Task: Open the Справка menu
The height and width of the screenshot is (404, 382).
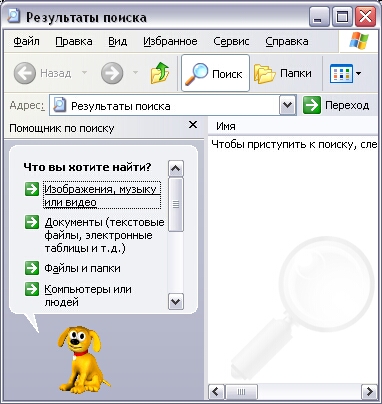Action: pyautogui.click(x=287, y=41)
